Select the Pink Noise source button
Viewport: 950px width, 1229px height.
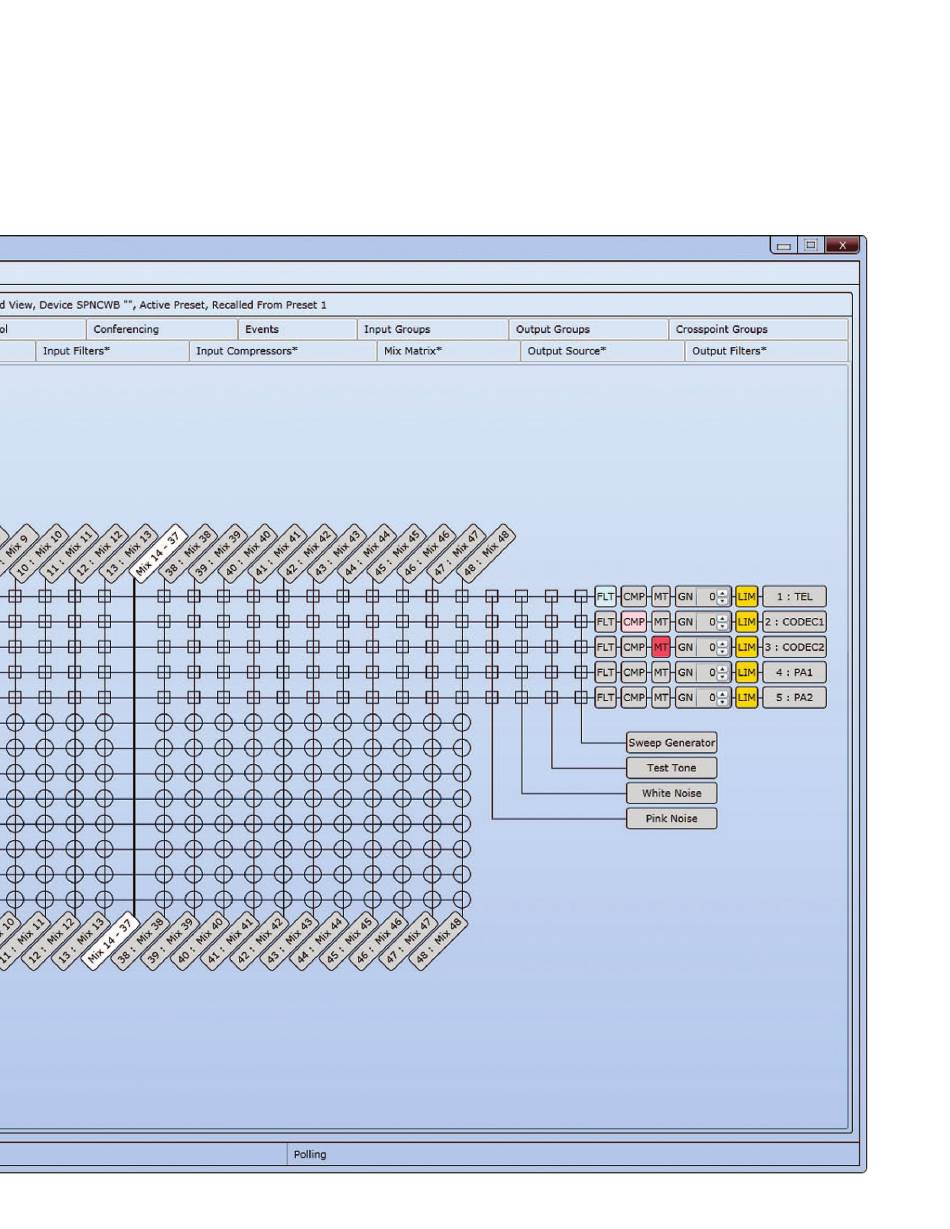pyautogui.click(x=671, y=819)
